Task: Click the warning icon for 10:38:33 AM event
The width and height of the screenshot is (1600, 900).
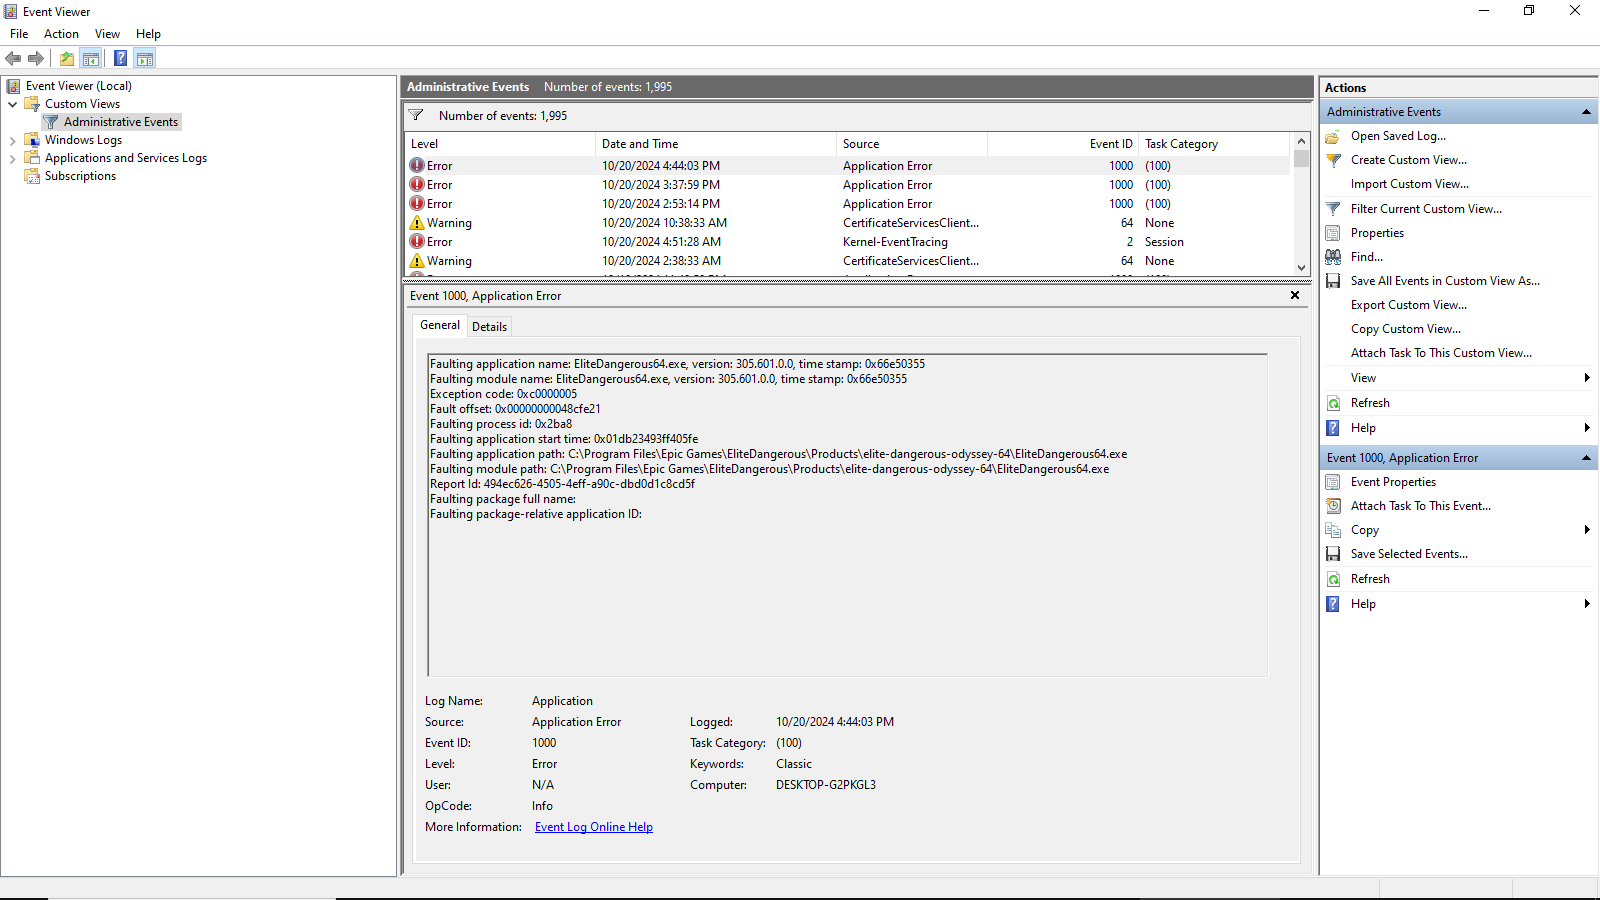Action: 417,223
